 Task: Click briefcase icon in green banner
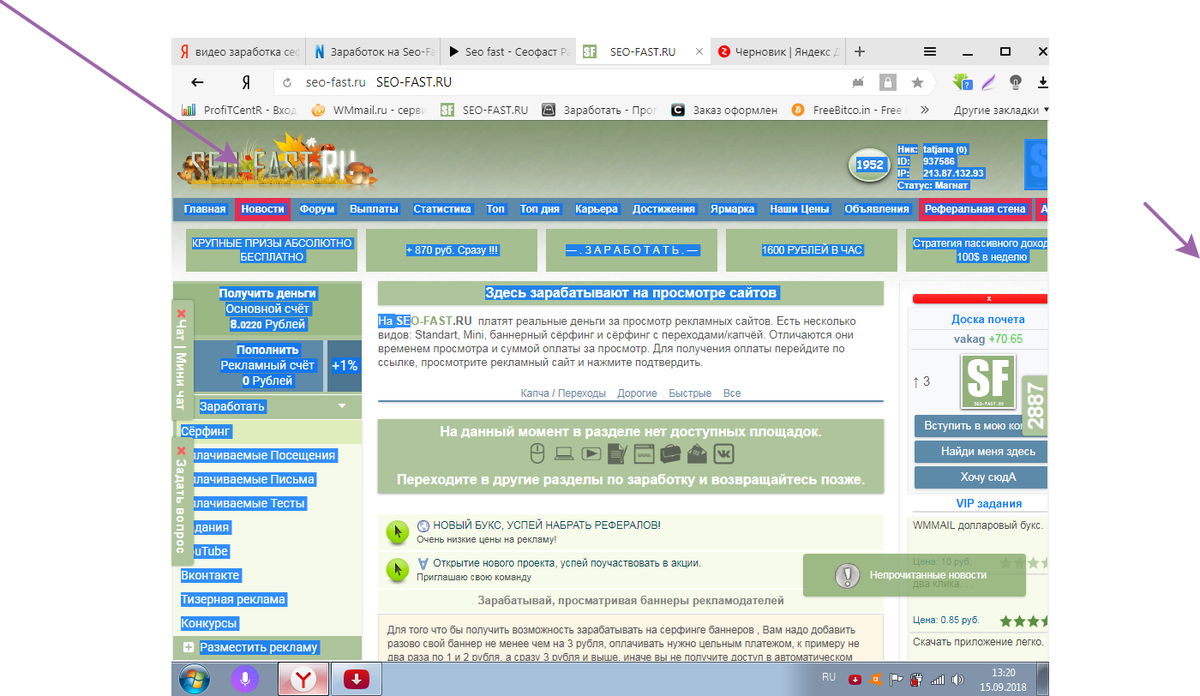[x=670, y=454]
